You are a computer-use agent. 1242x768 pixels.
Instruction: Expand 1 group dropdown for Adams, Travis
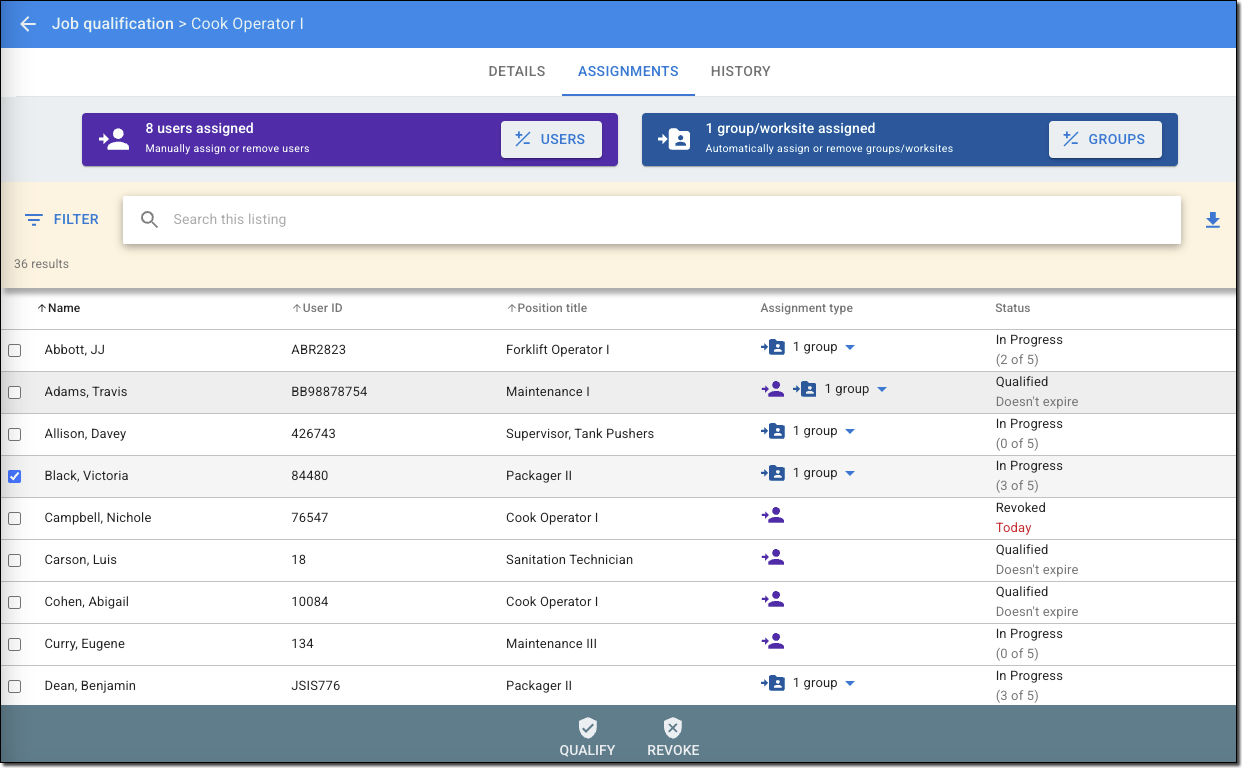pyautogui.click(x=882, y=390)
